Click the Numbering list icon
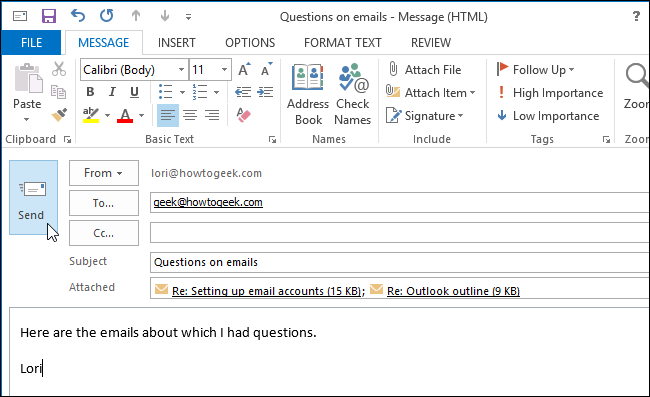The image size is (650, 397). (200, 92)
